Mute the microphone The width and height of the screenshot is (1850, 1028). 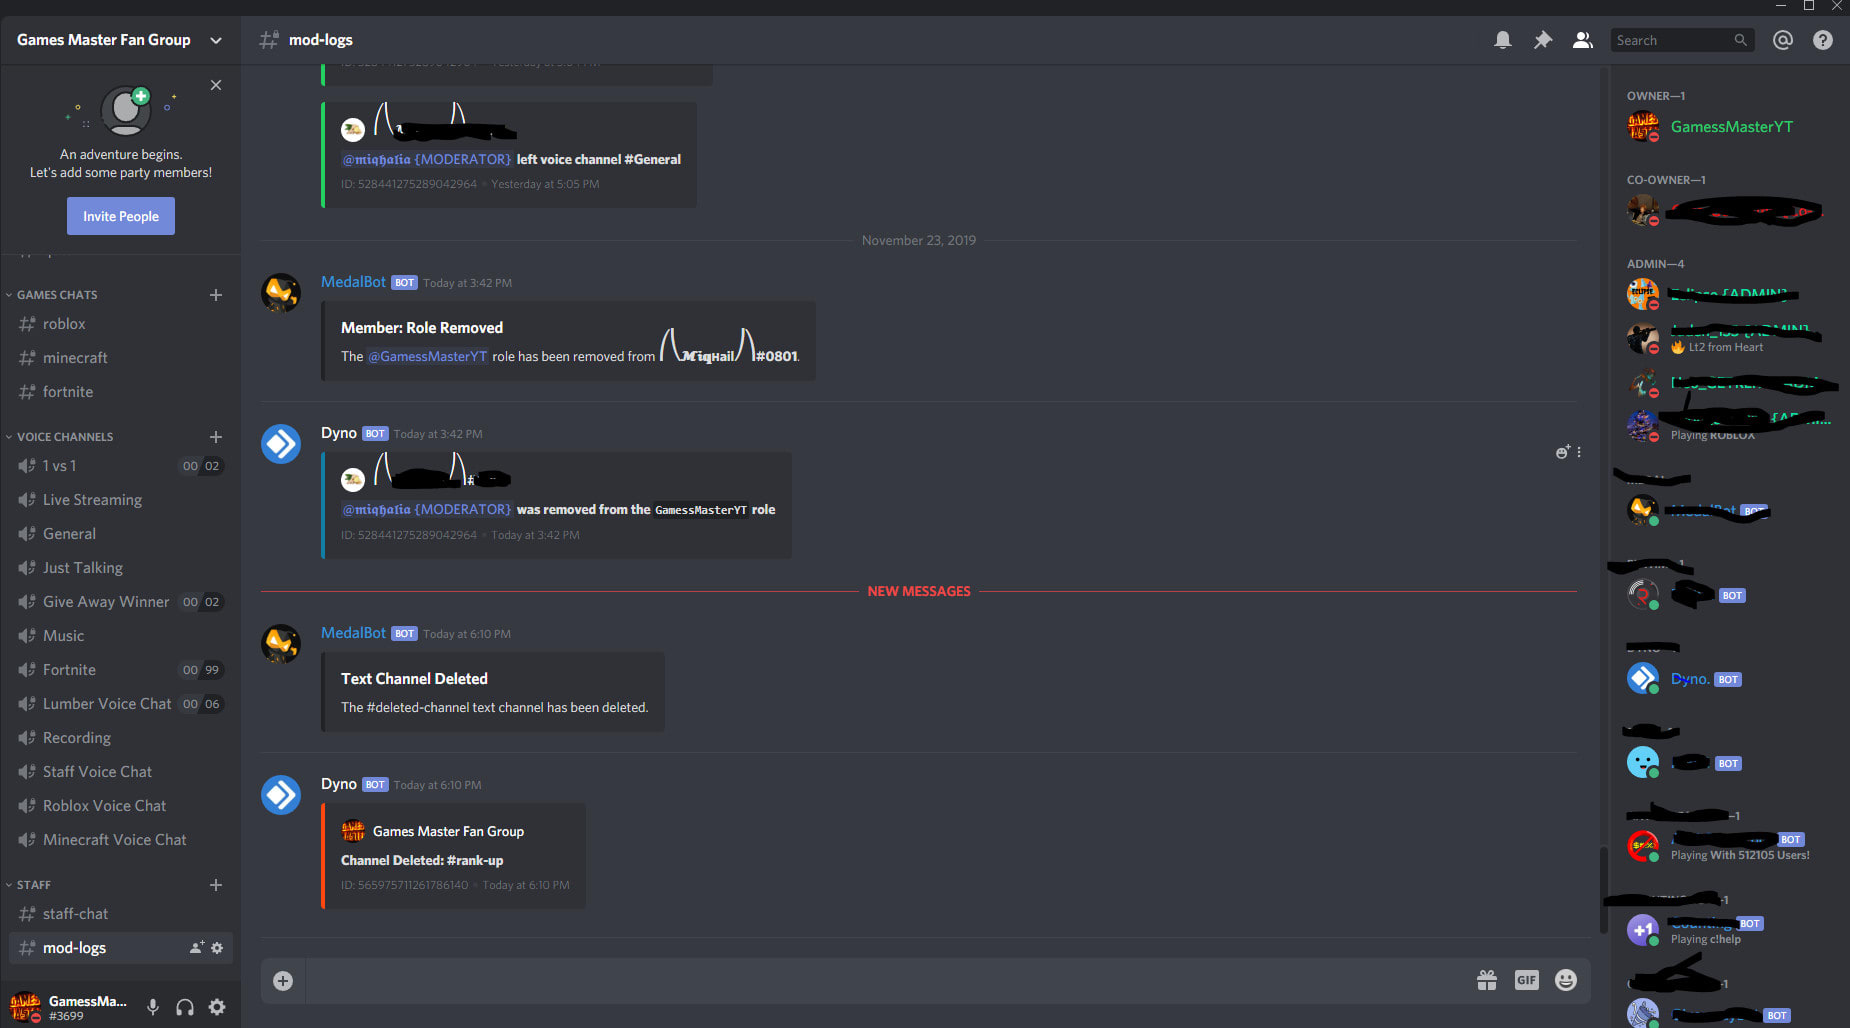[153, 1007]
